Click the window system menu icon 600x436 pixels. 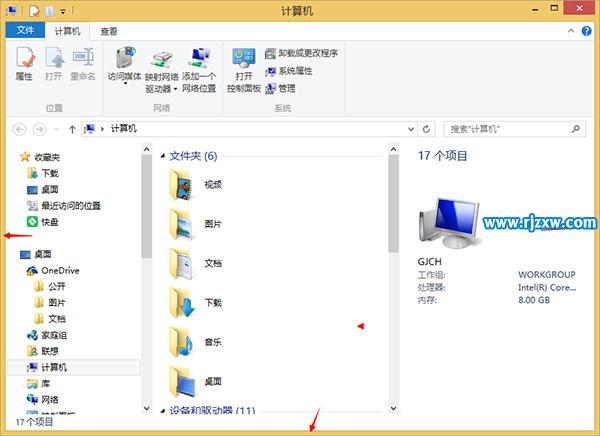11,11
